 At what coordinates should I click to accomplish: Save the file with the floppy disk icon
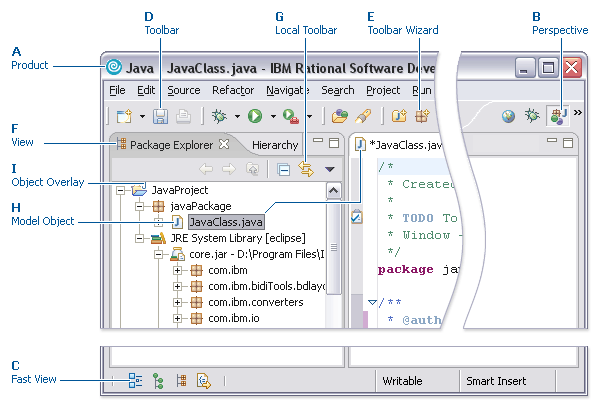click(160, 116)
